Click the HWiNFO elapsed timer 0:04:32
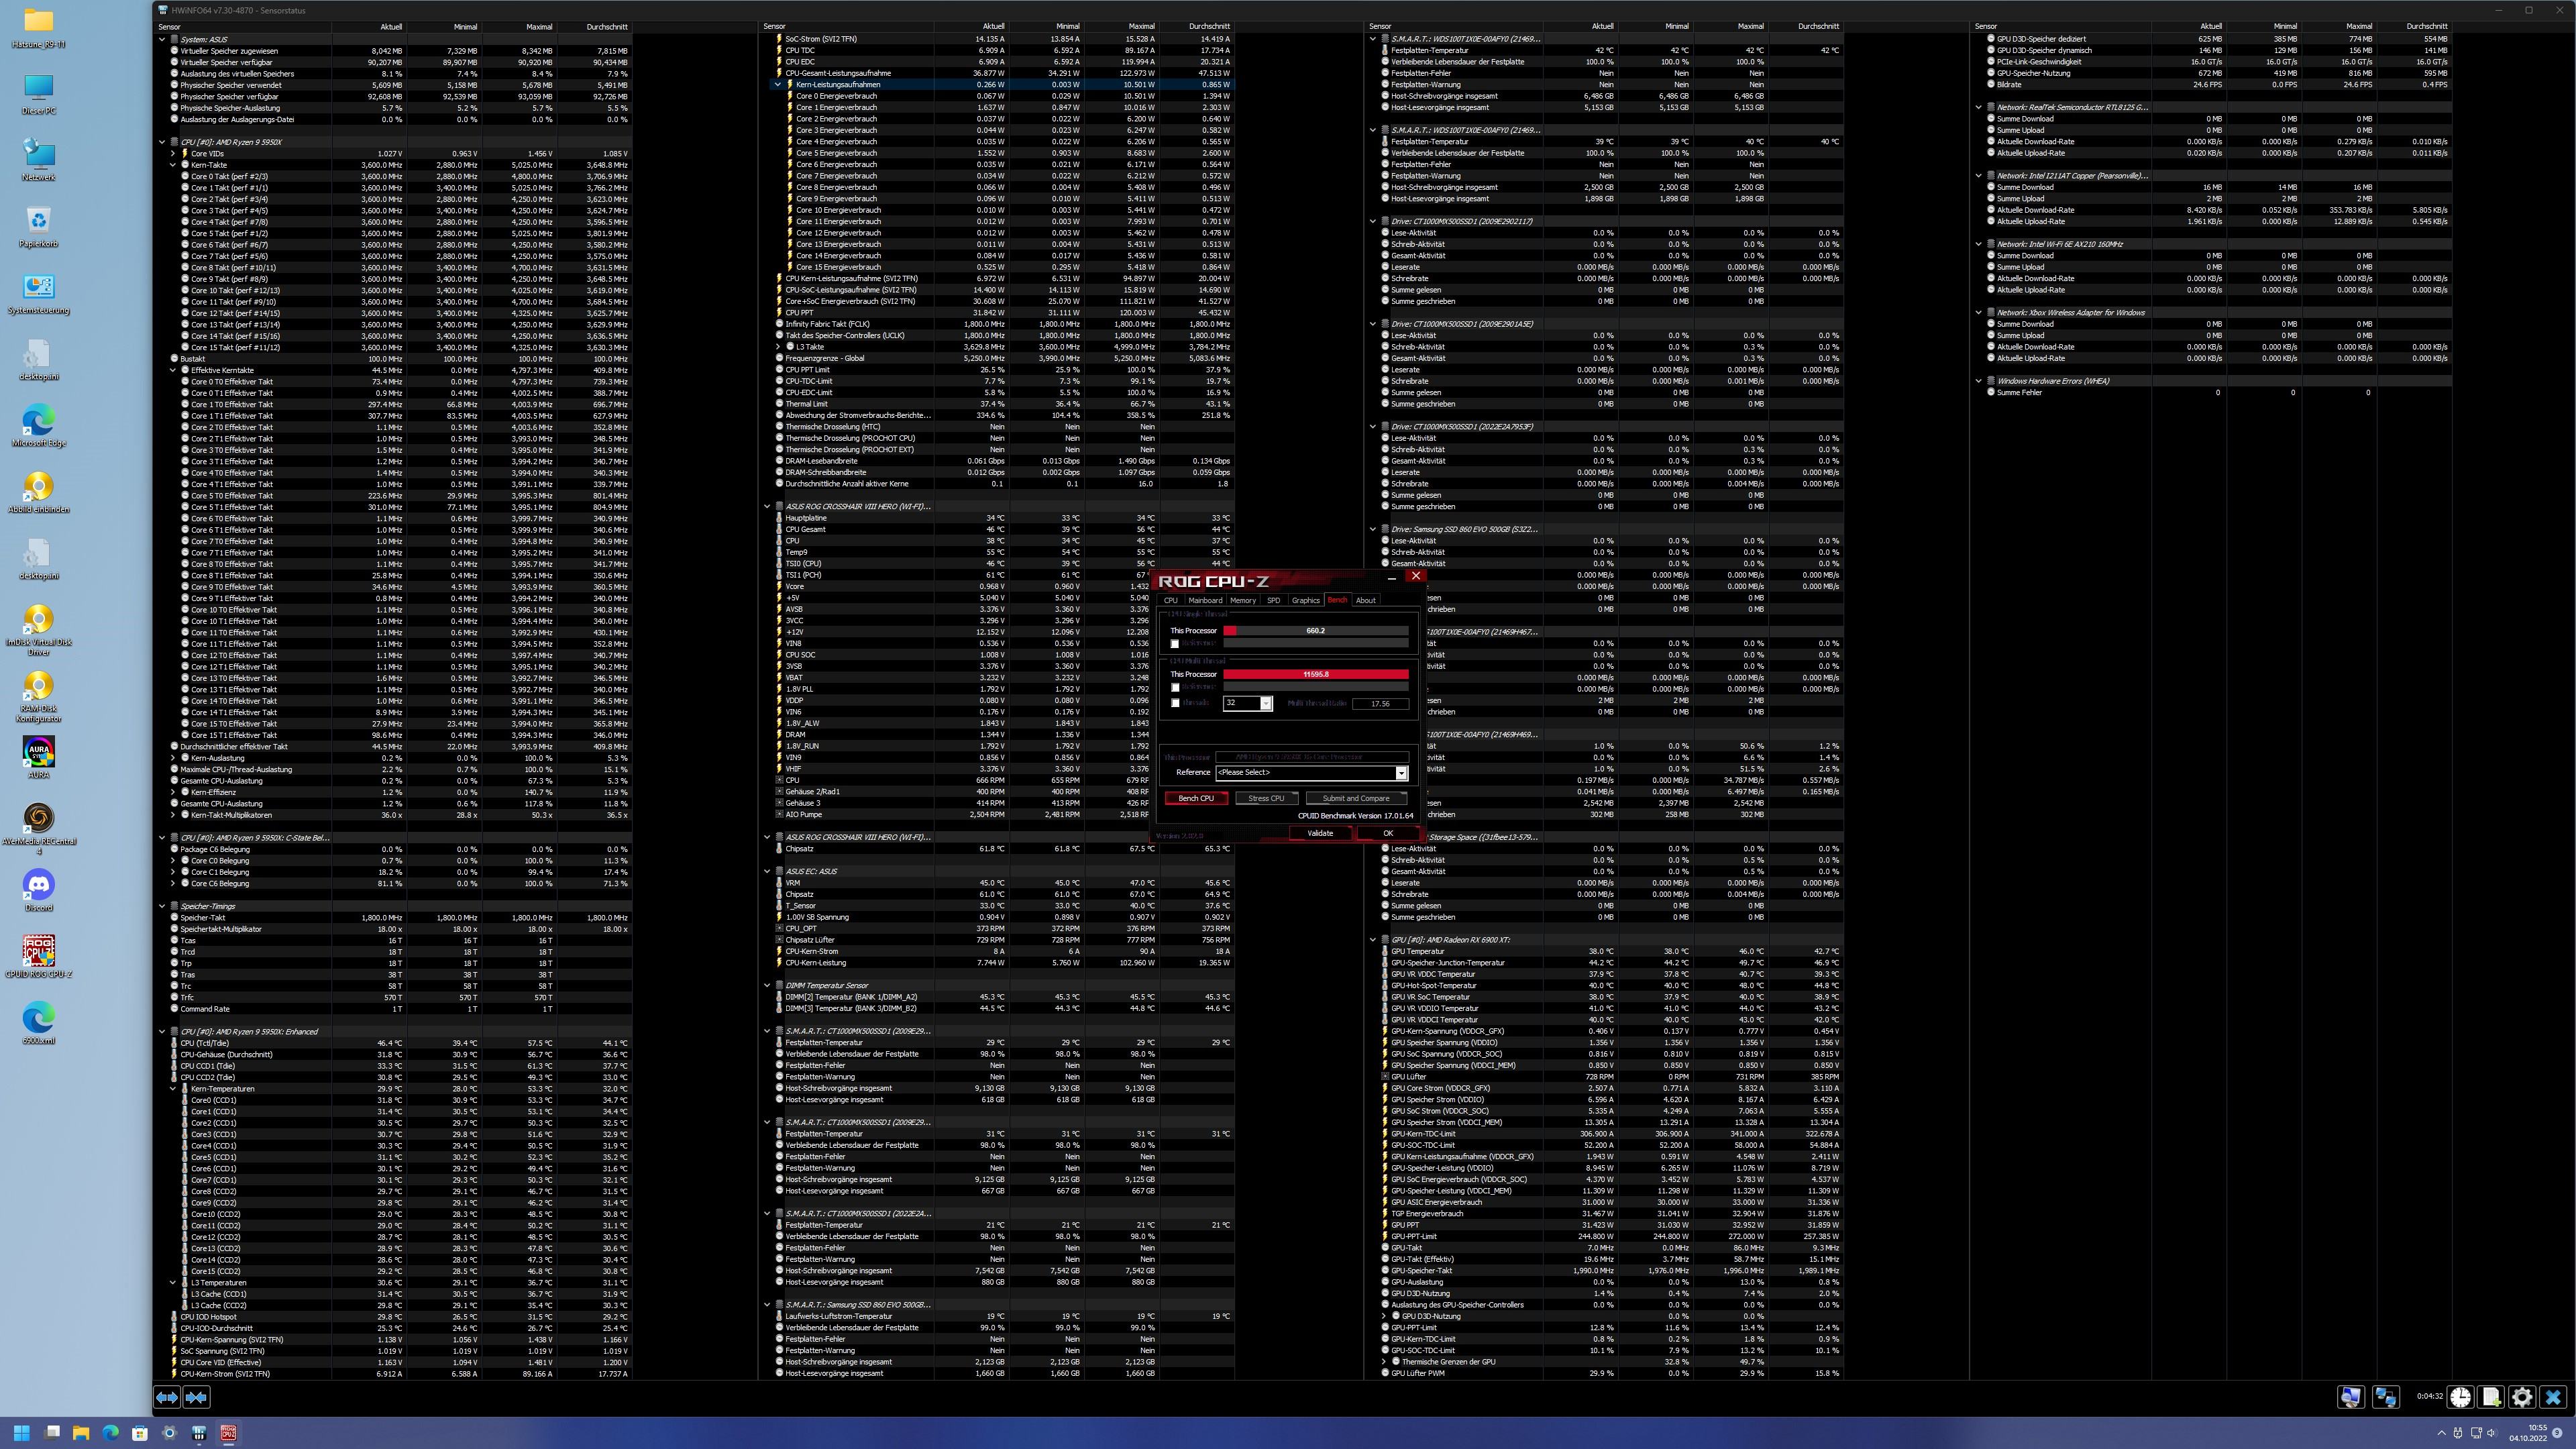The height and width of the screenshot is (1449, 2576). pyautogui.click(x=2429, y=1396)
